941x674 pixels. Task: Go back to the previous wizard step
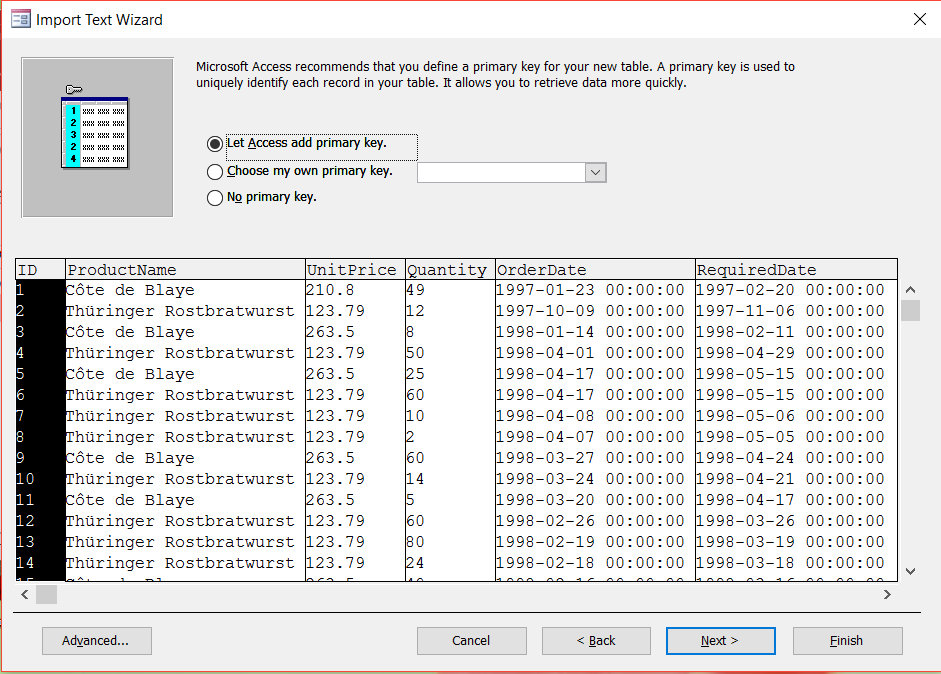pyautogui.click(x=596, y=641)
